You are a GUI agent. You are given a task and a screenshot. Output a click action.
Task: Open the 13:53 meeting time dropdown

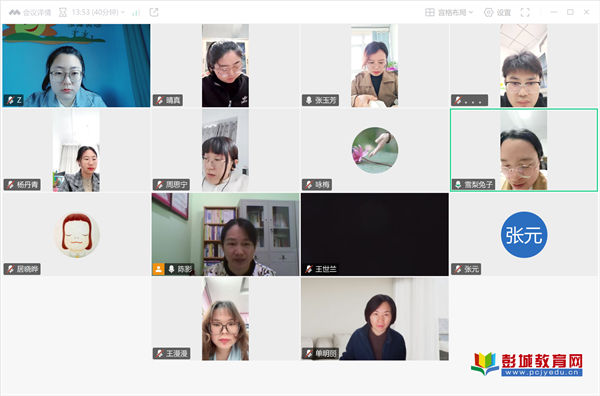(x=95, y=13)
